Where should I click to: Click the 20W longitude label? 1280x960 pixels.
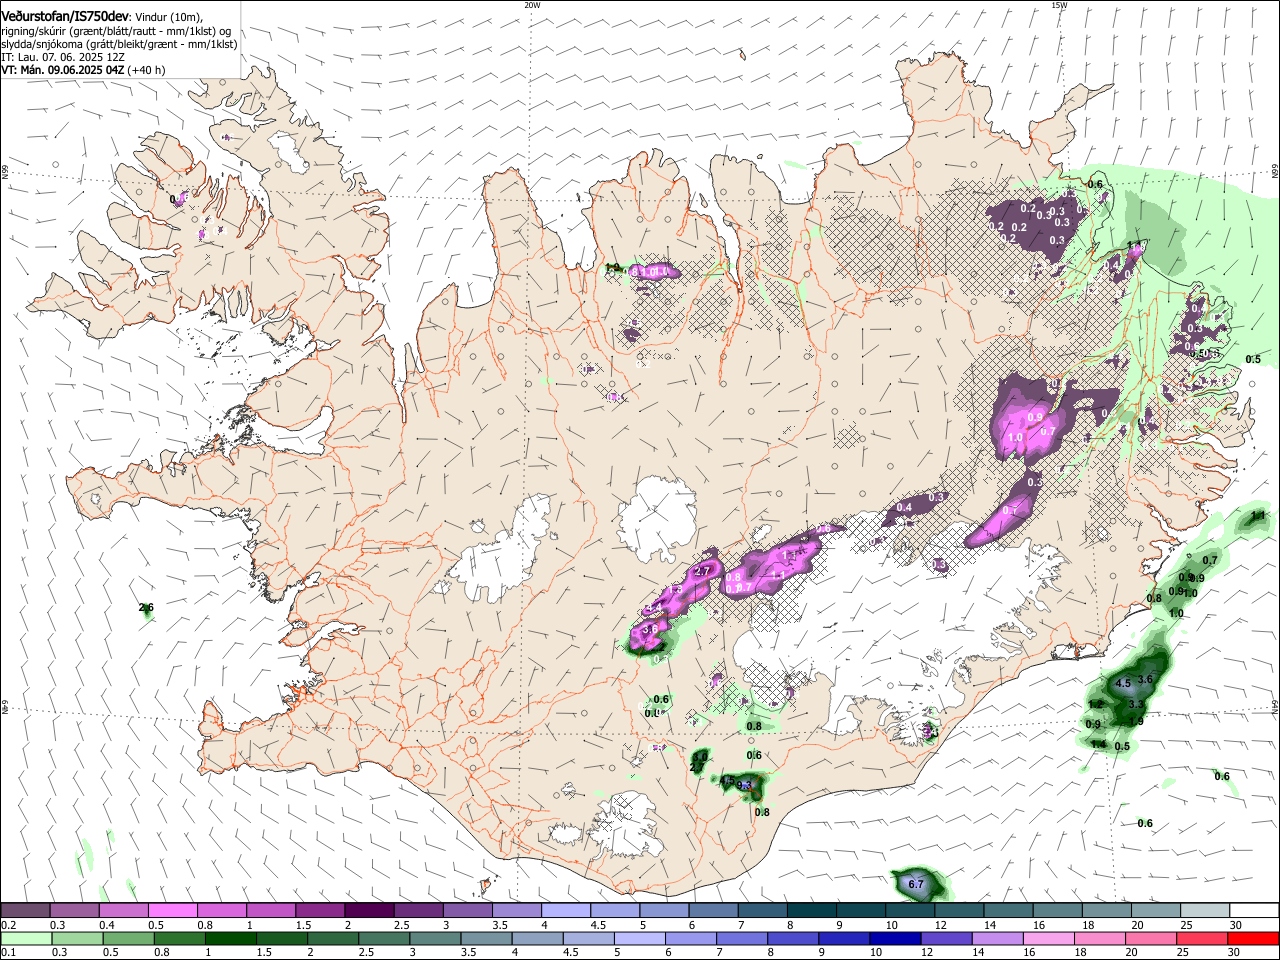point(532,5)
